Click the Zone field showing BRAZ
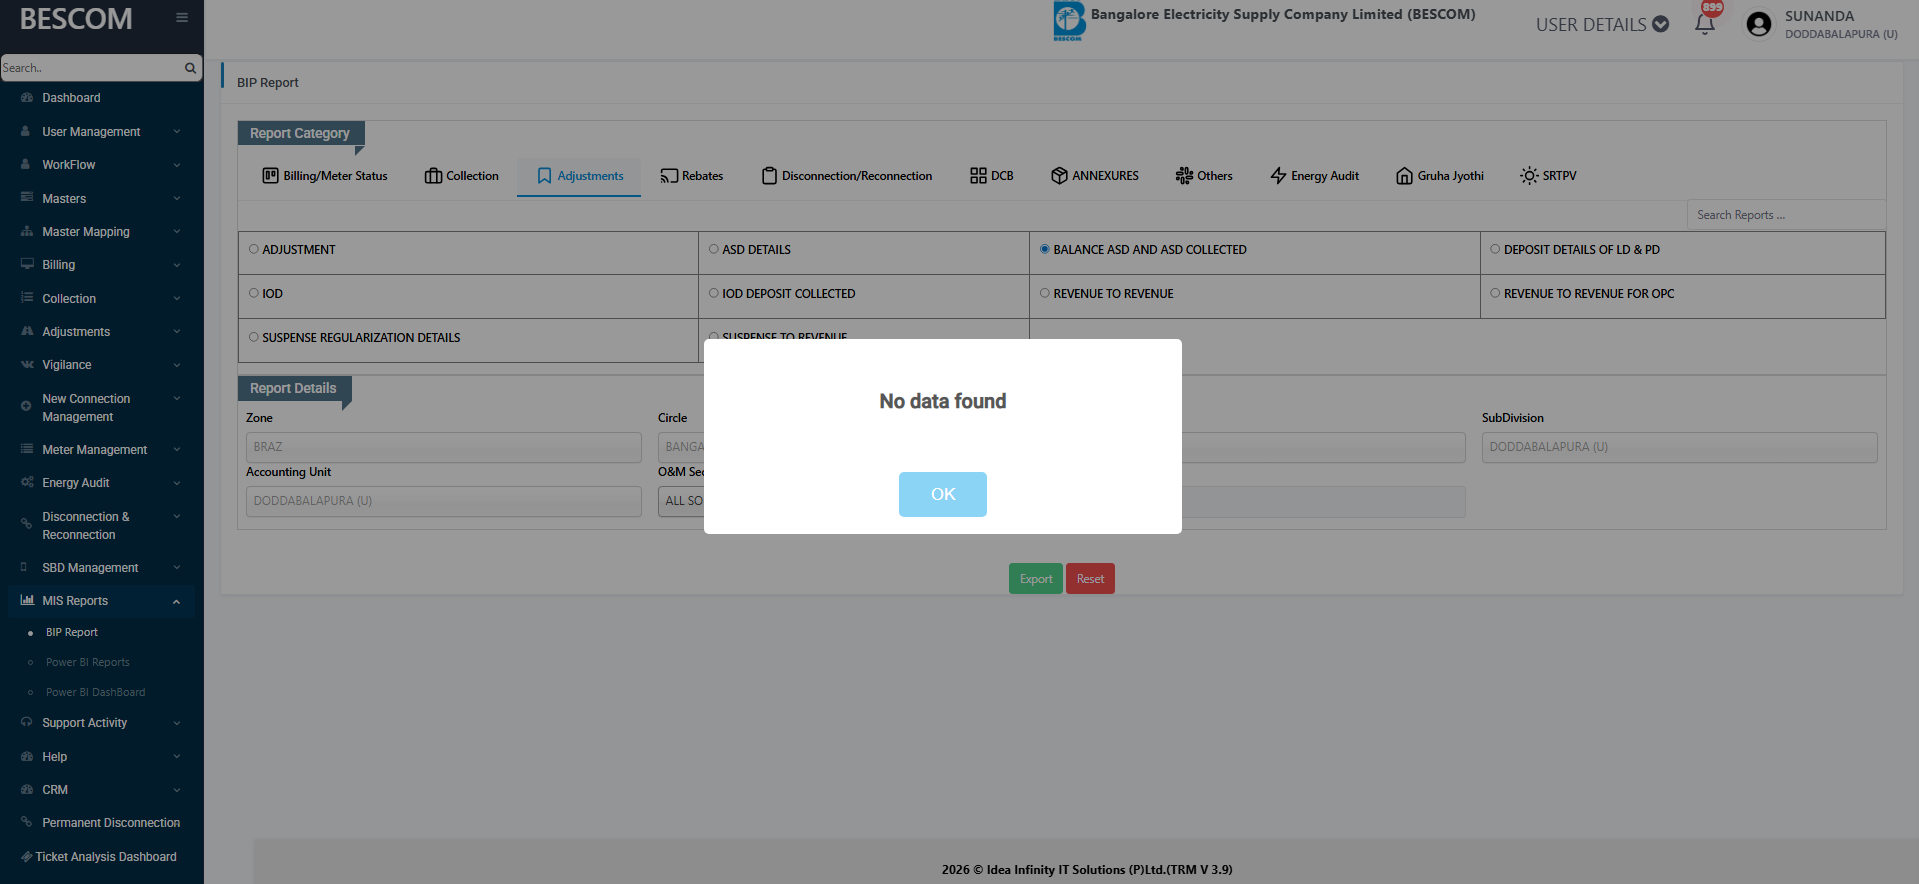The width and height of the screenshot is (1919, 884). point(444,447)
